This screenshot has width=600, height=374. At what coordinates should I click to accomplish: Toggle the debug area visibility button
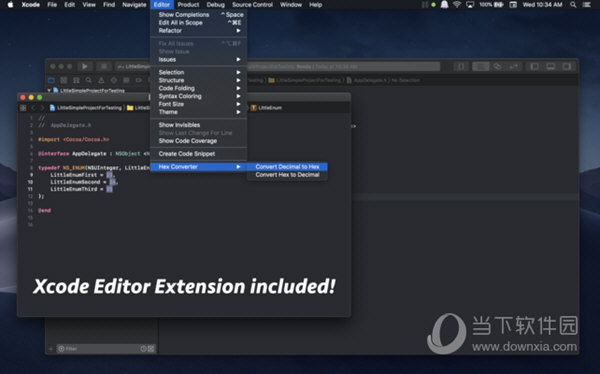point(551,67)
